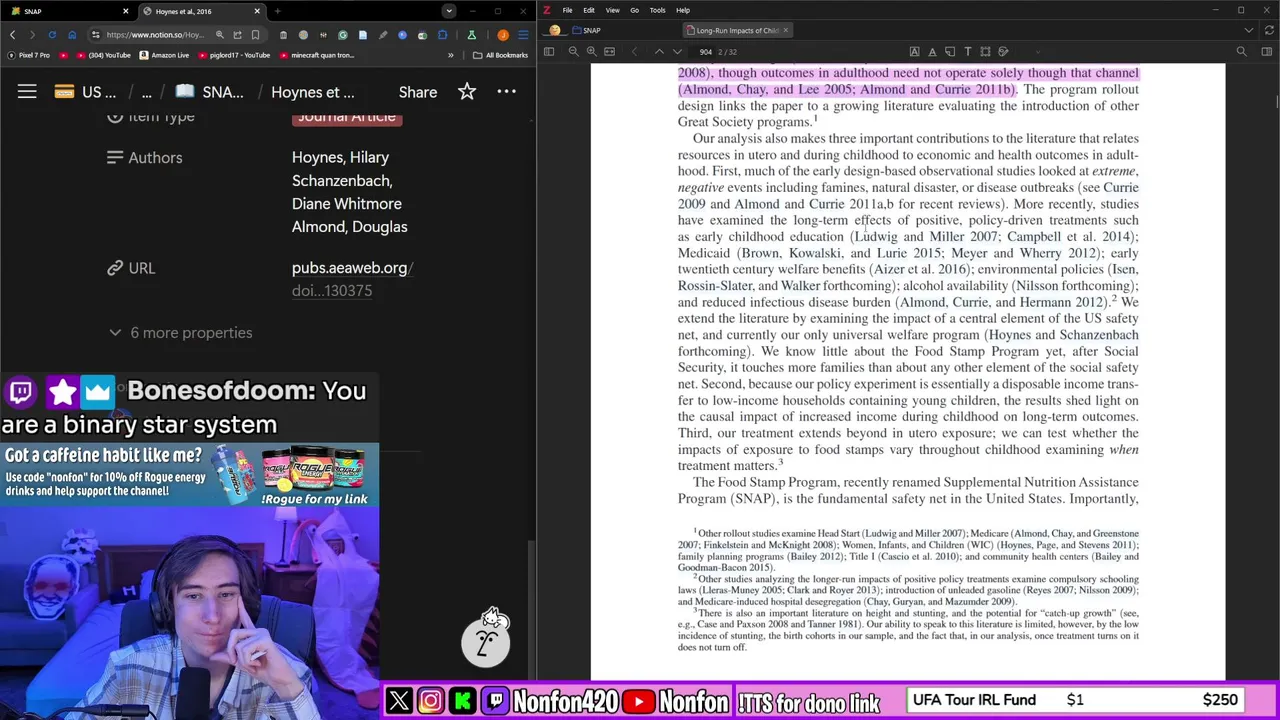Open browser profile avatar

pyautogui.click(x=503, y=35)
